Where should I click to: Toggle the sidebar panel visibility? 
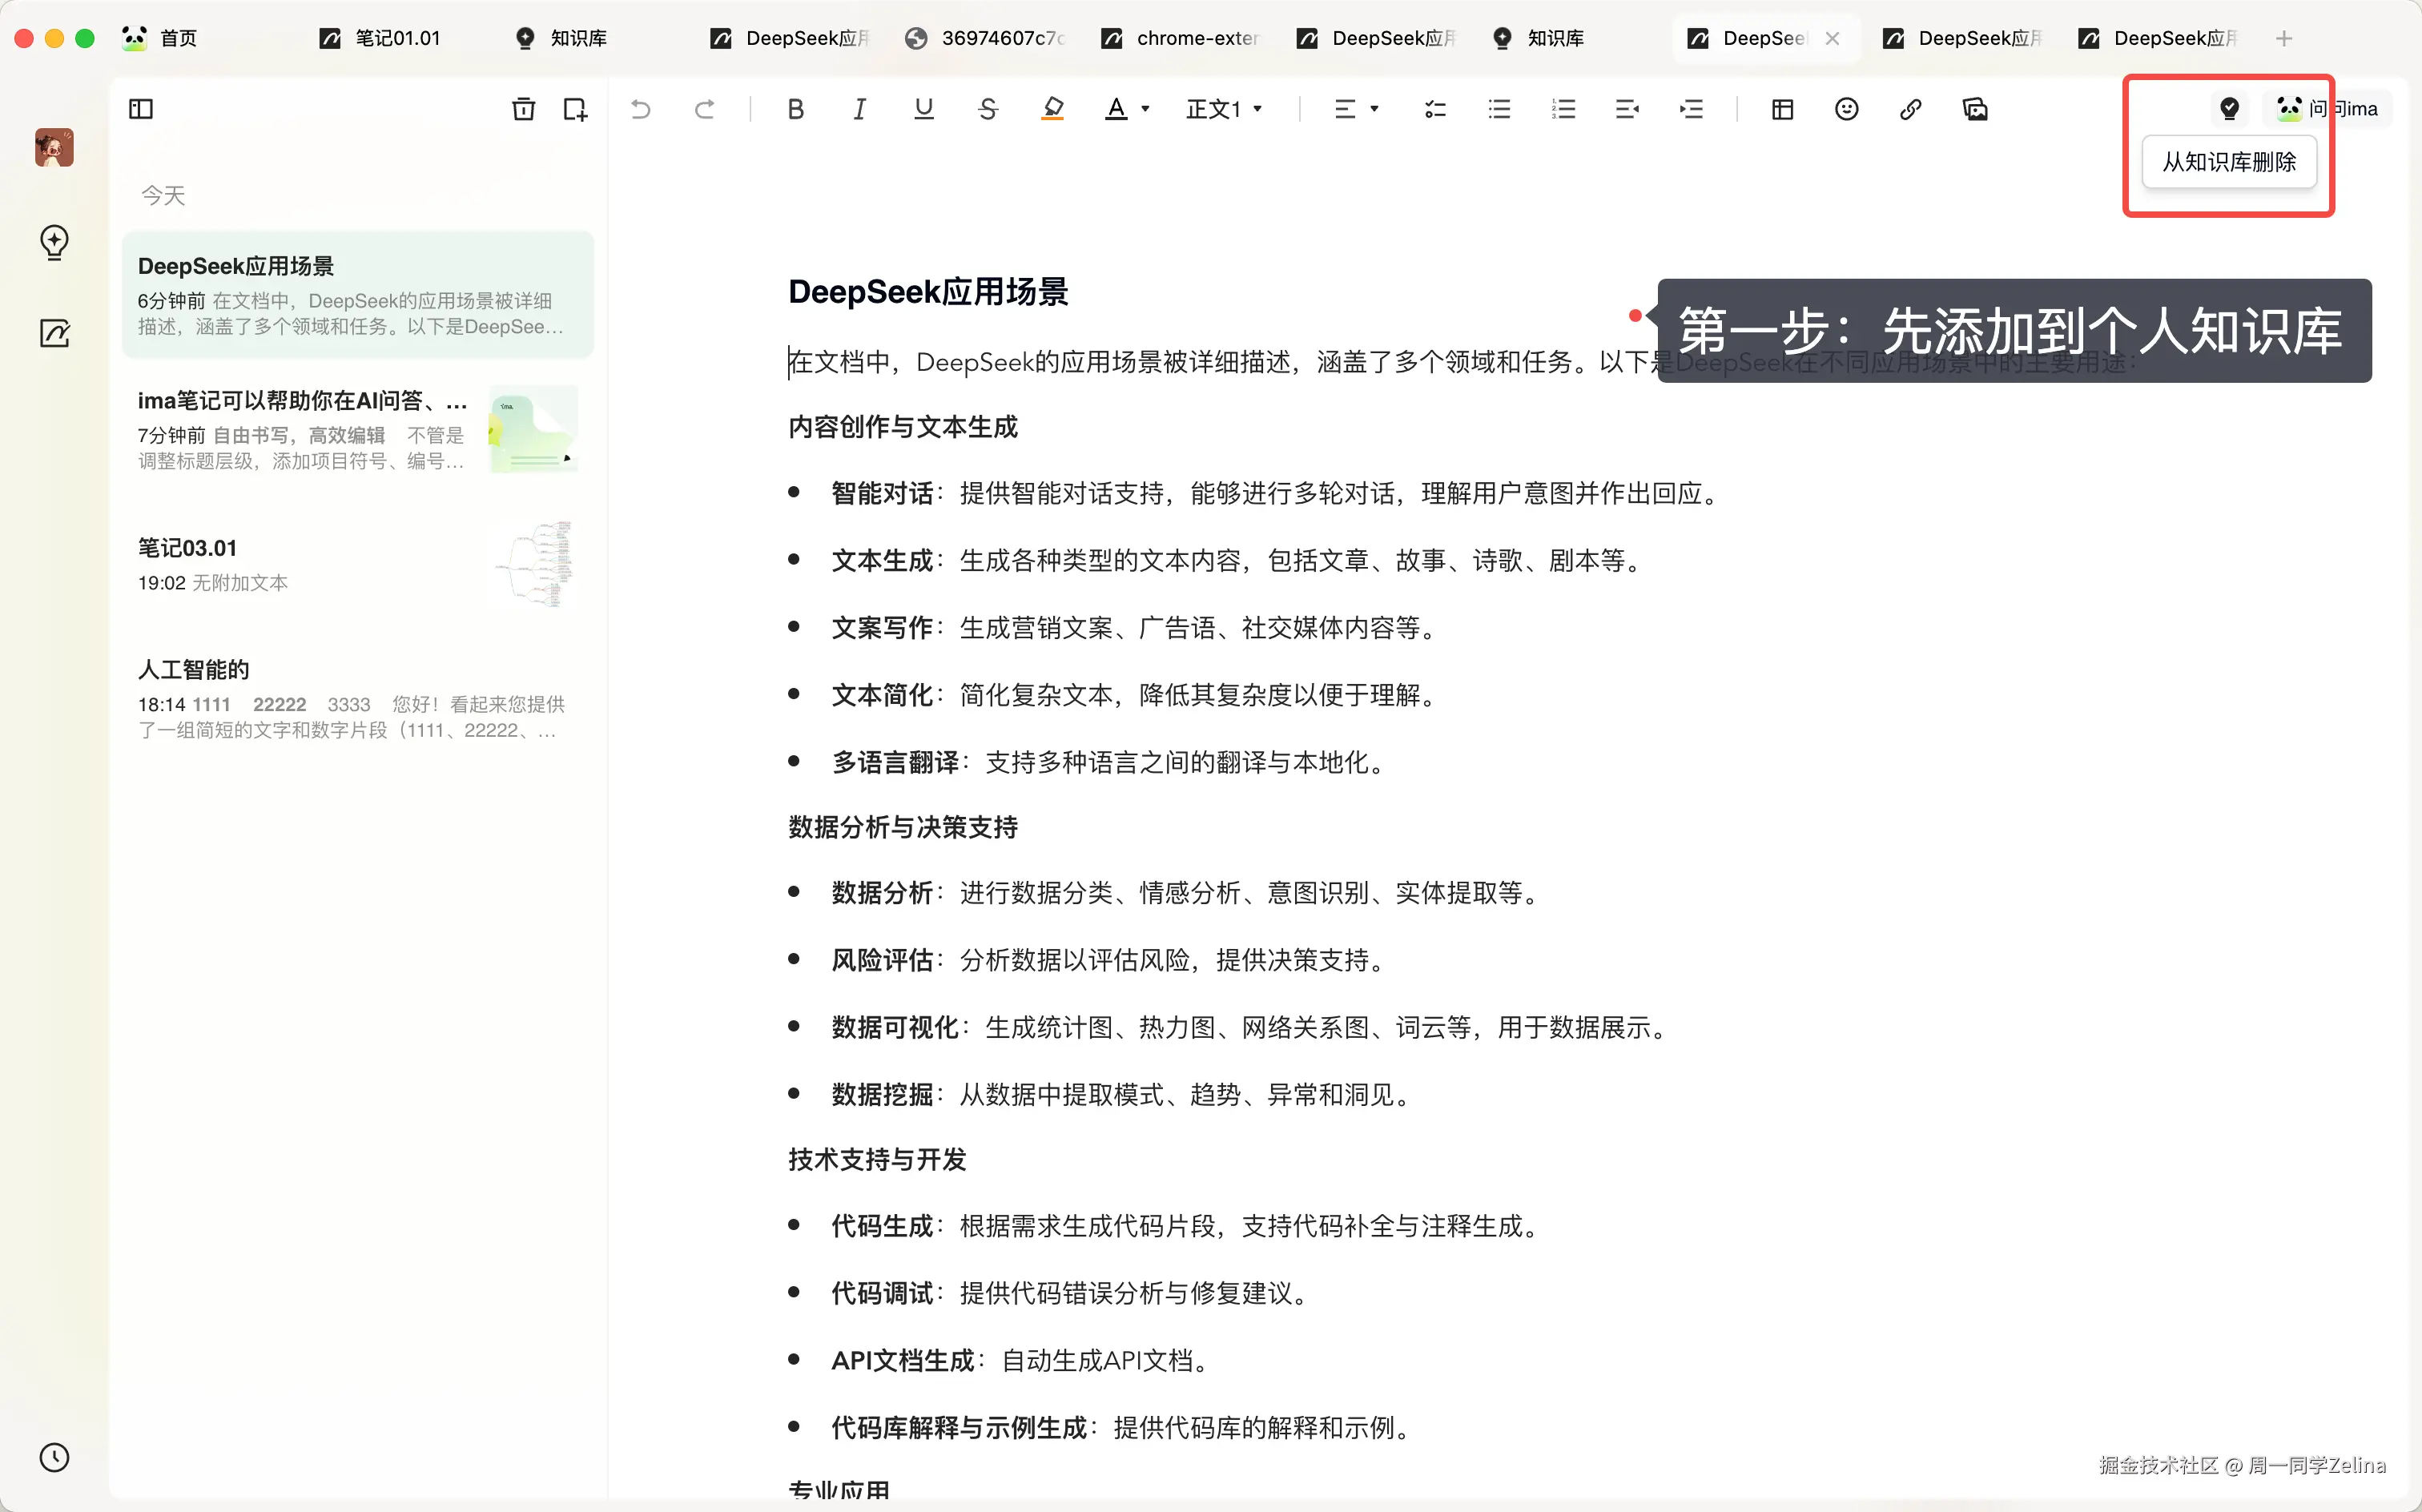pyautogui.click(x=140, y=109)
